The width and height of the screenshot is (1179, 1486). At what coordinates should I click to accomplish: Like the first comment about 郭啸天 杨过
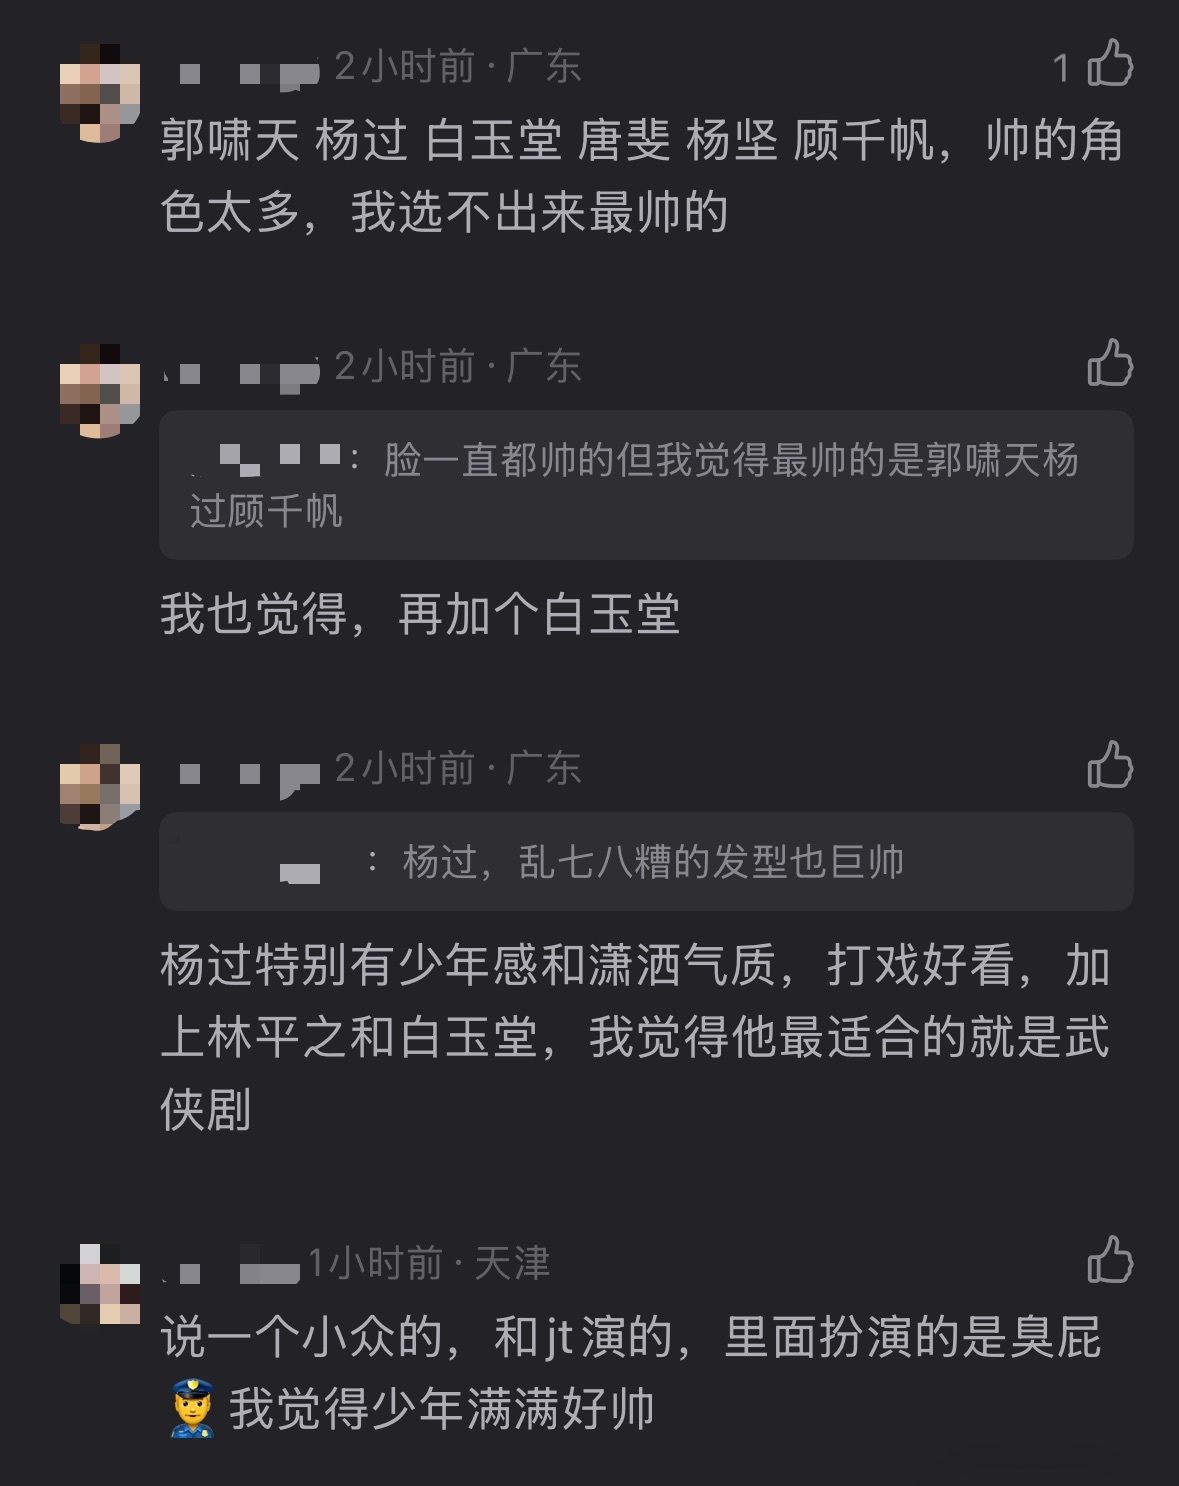click(x=1110, y=65)
